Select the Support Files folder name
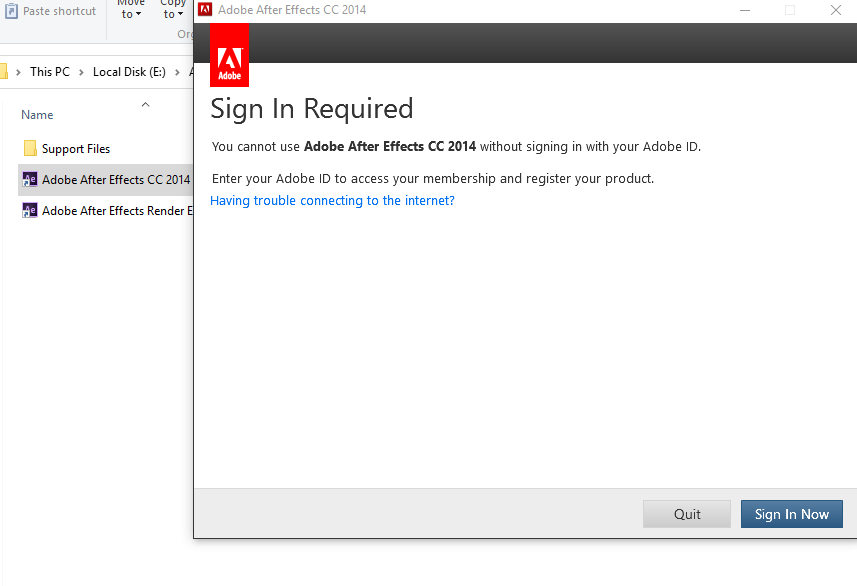This screenshot has height=586, width=857. click(x=76, y=149)
